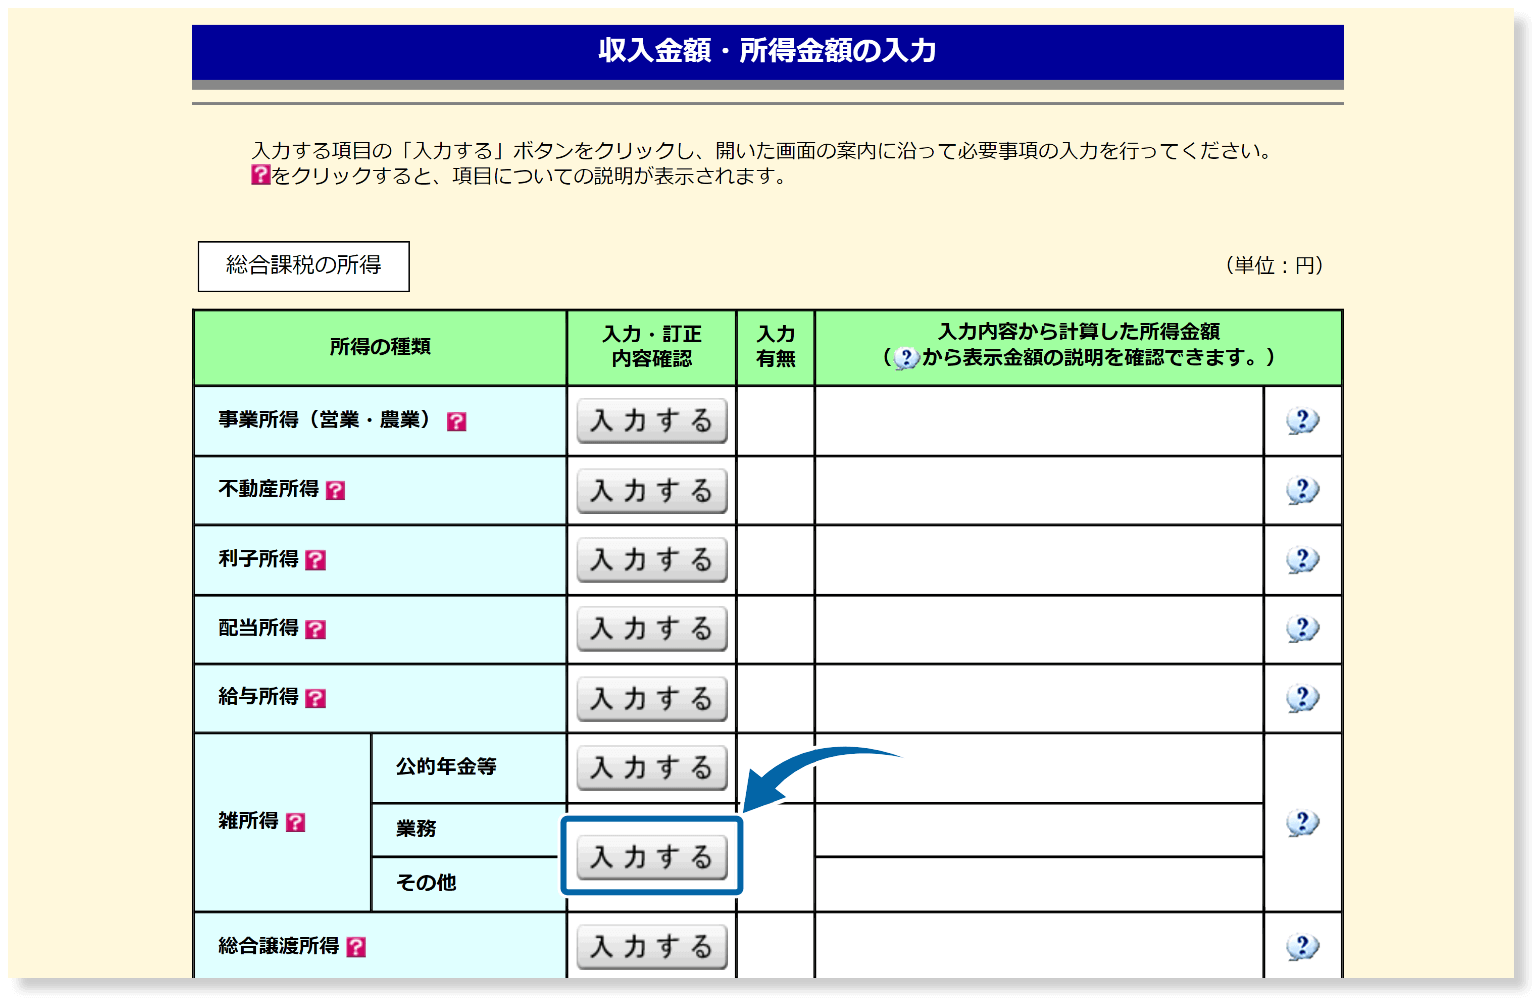
Task: Click 入力する button for 不動産所得
Action: (652, 491)
